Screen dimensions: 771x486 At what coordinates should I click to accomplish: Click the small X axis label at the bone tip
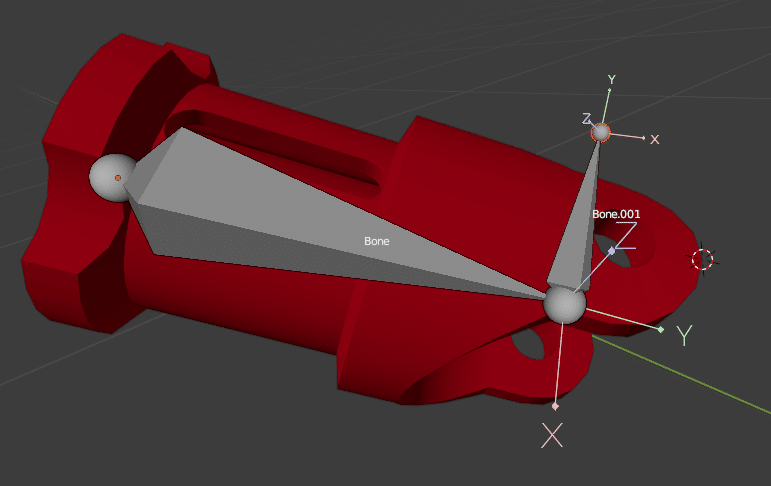pyautogui.click(x=654, y=140)
